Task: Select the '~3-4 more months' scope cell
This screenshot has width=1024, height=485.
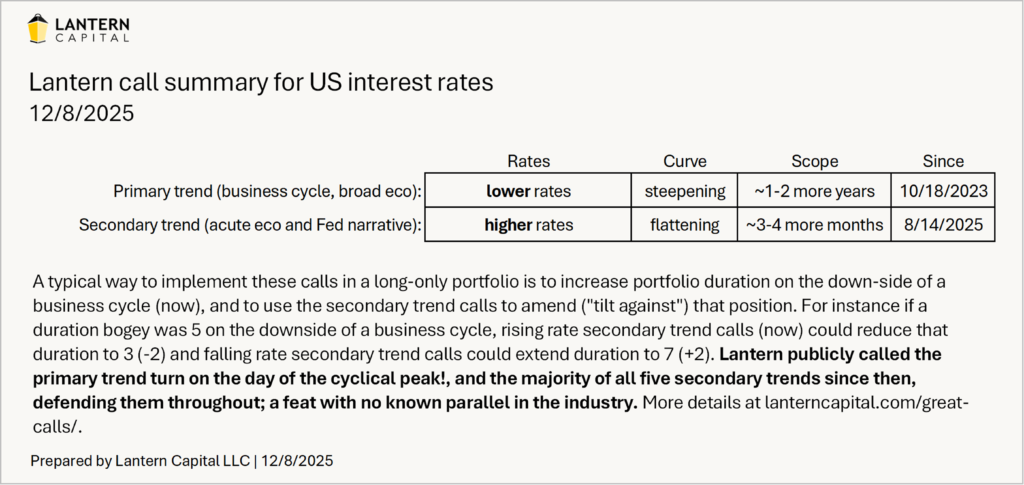Action: coord(814,225)
